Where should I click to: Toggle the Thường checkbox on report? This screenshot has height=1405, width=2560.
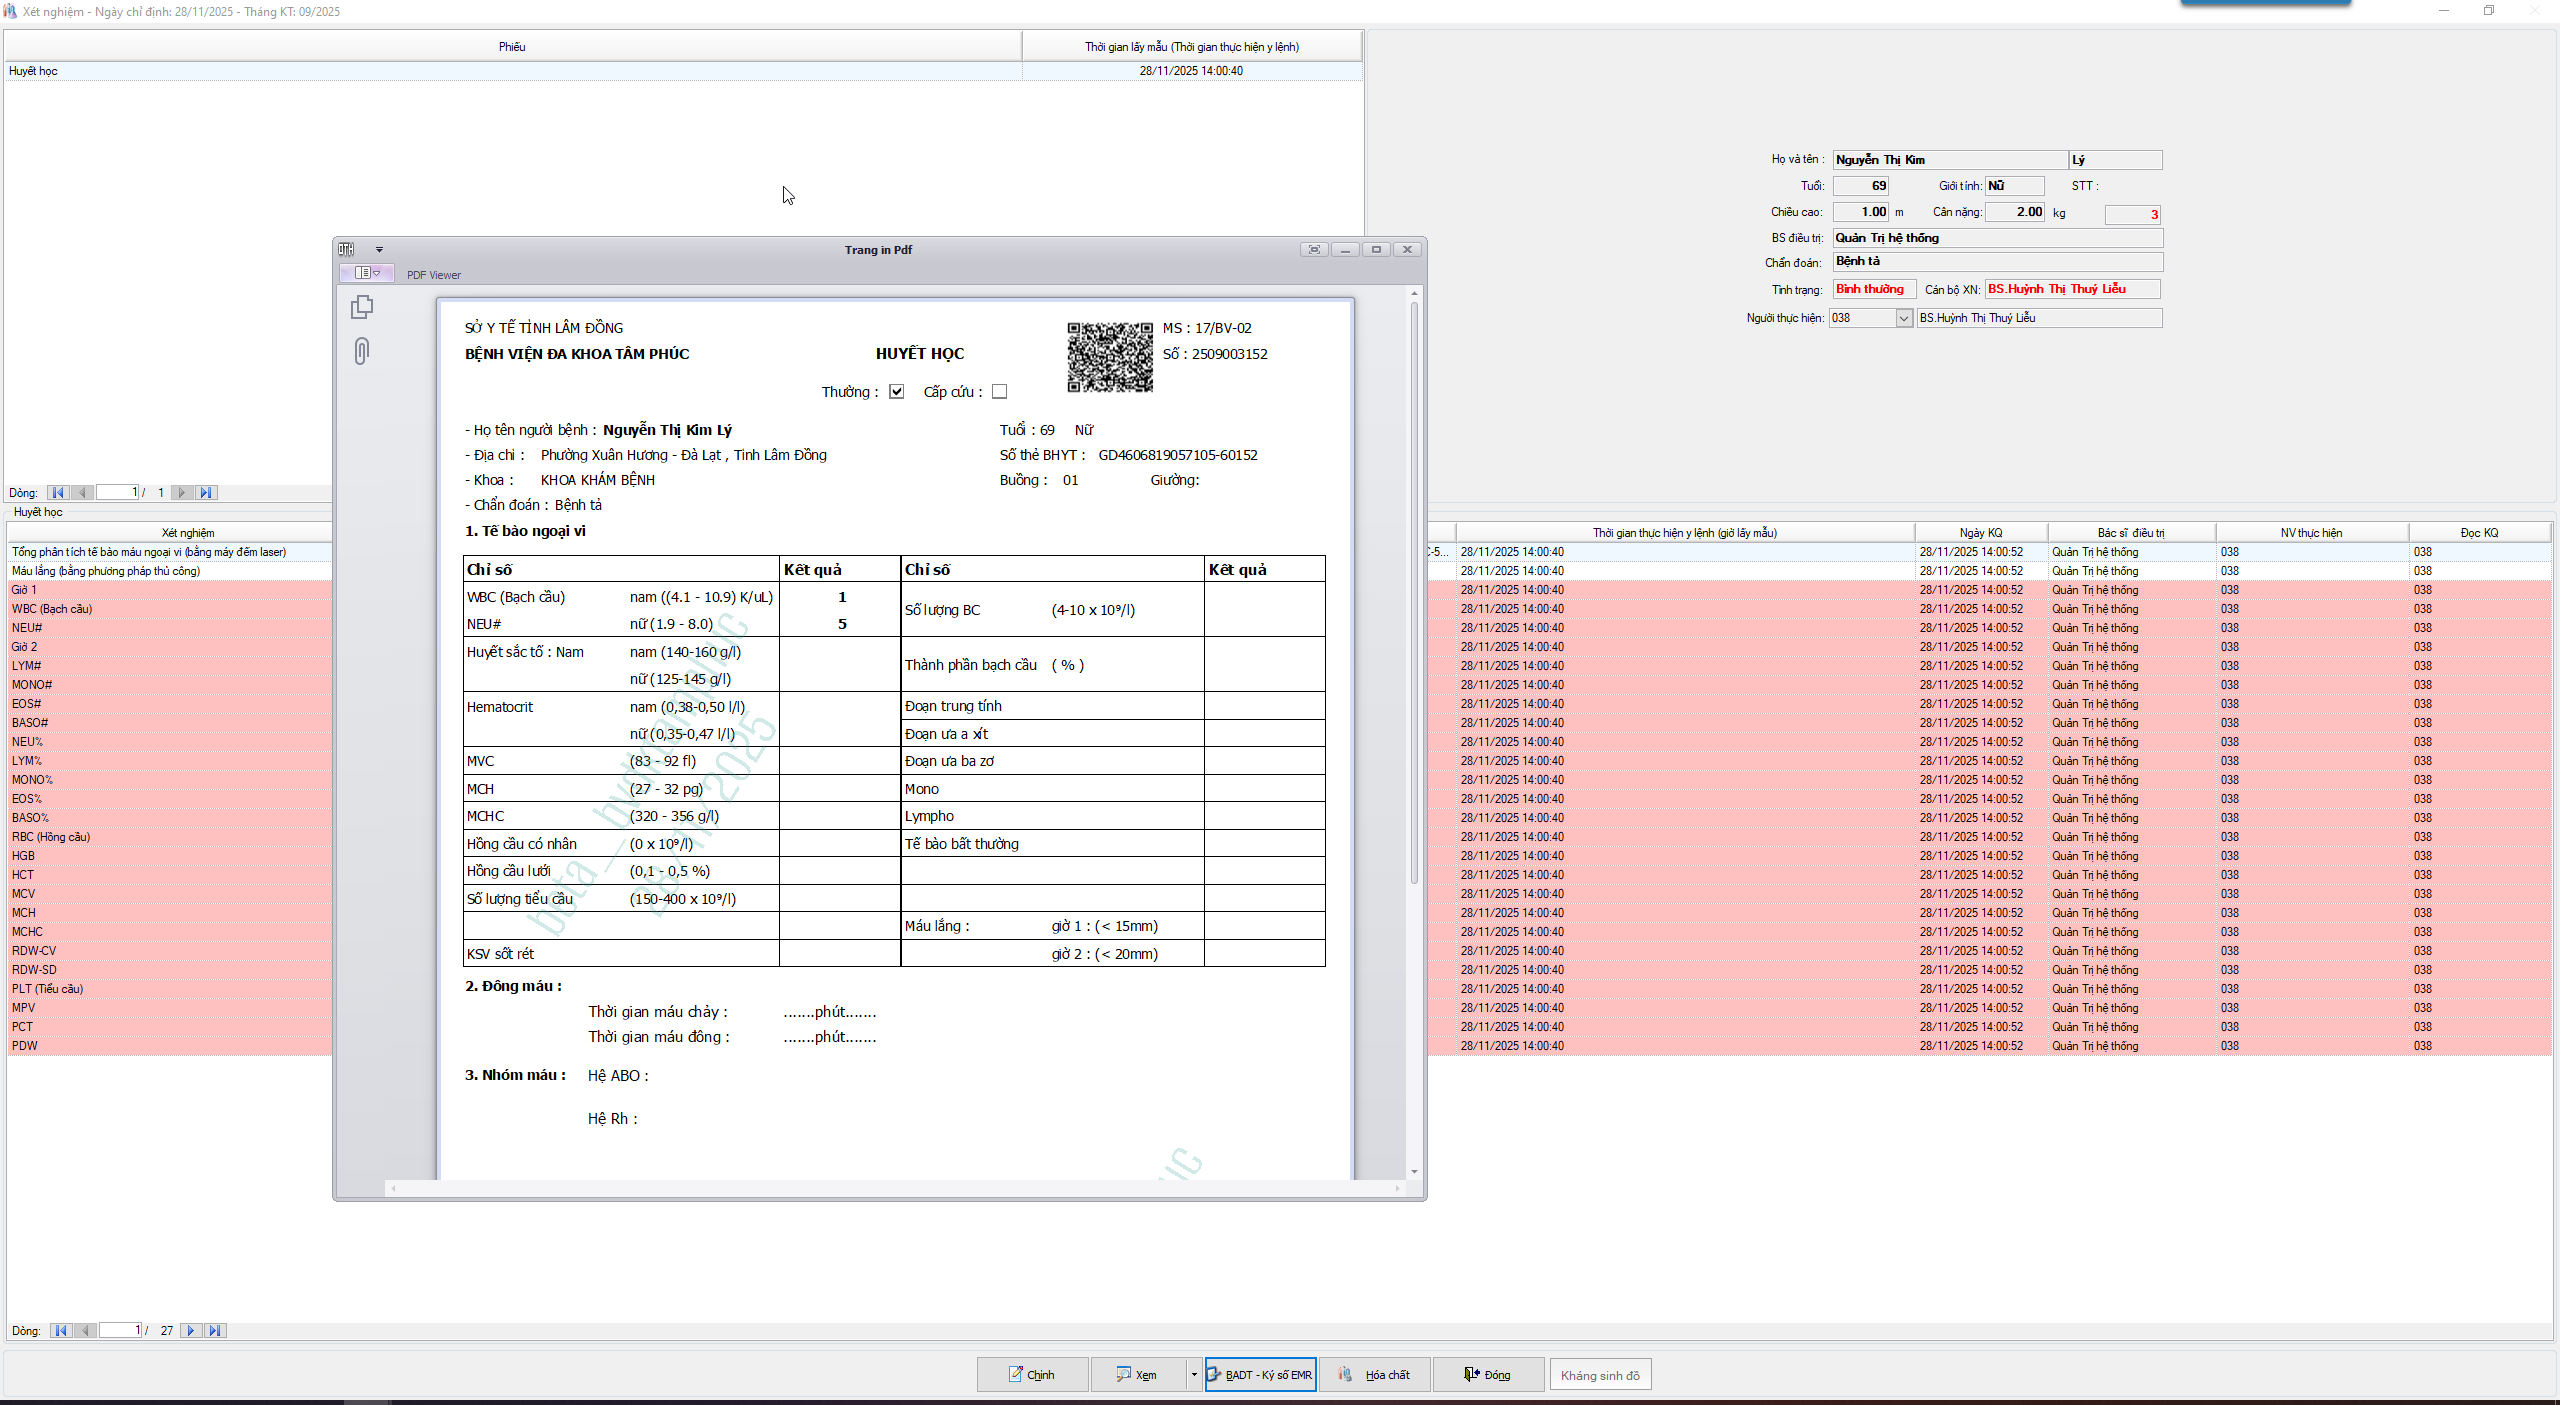coord(897,392)
